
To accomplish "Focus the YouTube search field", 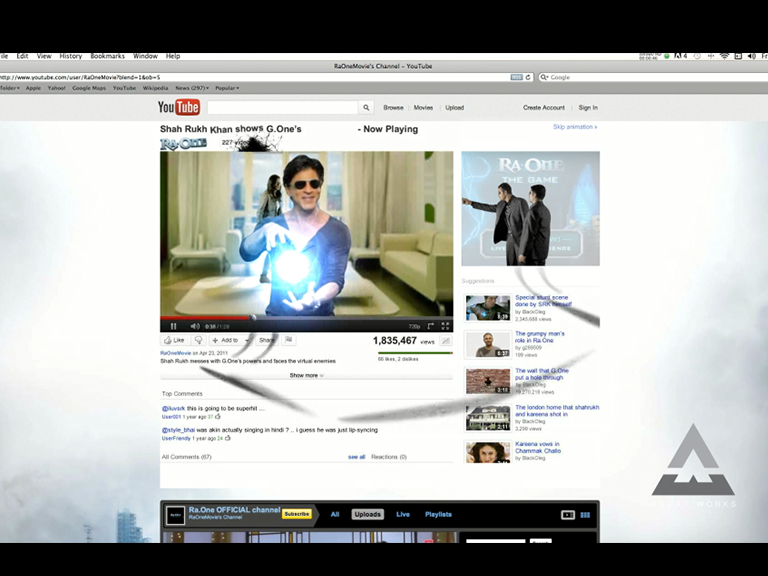I will [x=283, y=108].
